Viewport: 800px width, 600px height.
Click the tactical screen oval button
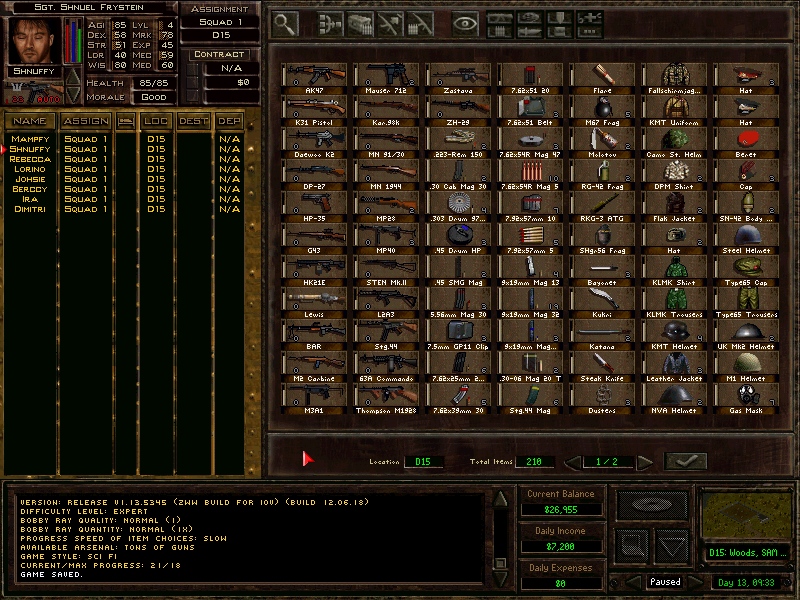click(x=652, y=505)
